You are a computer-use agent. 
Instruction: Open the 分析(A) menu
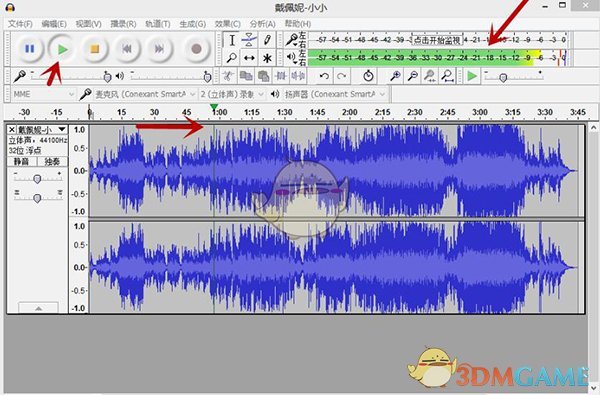(262, 24)
